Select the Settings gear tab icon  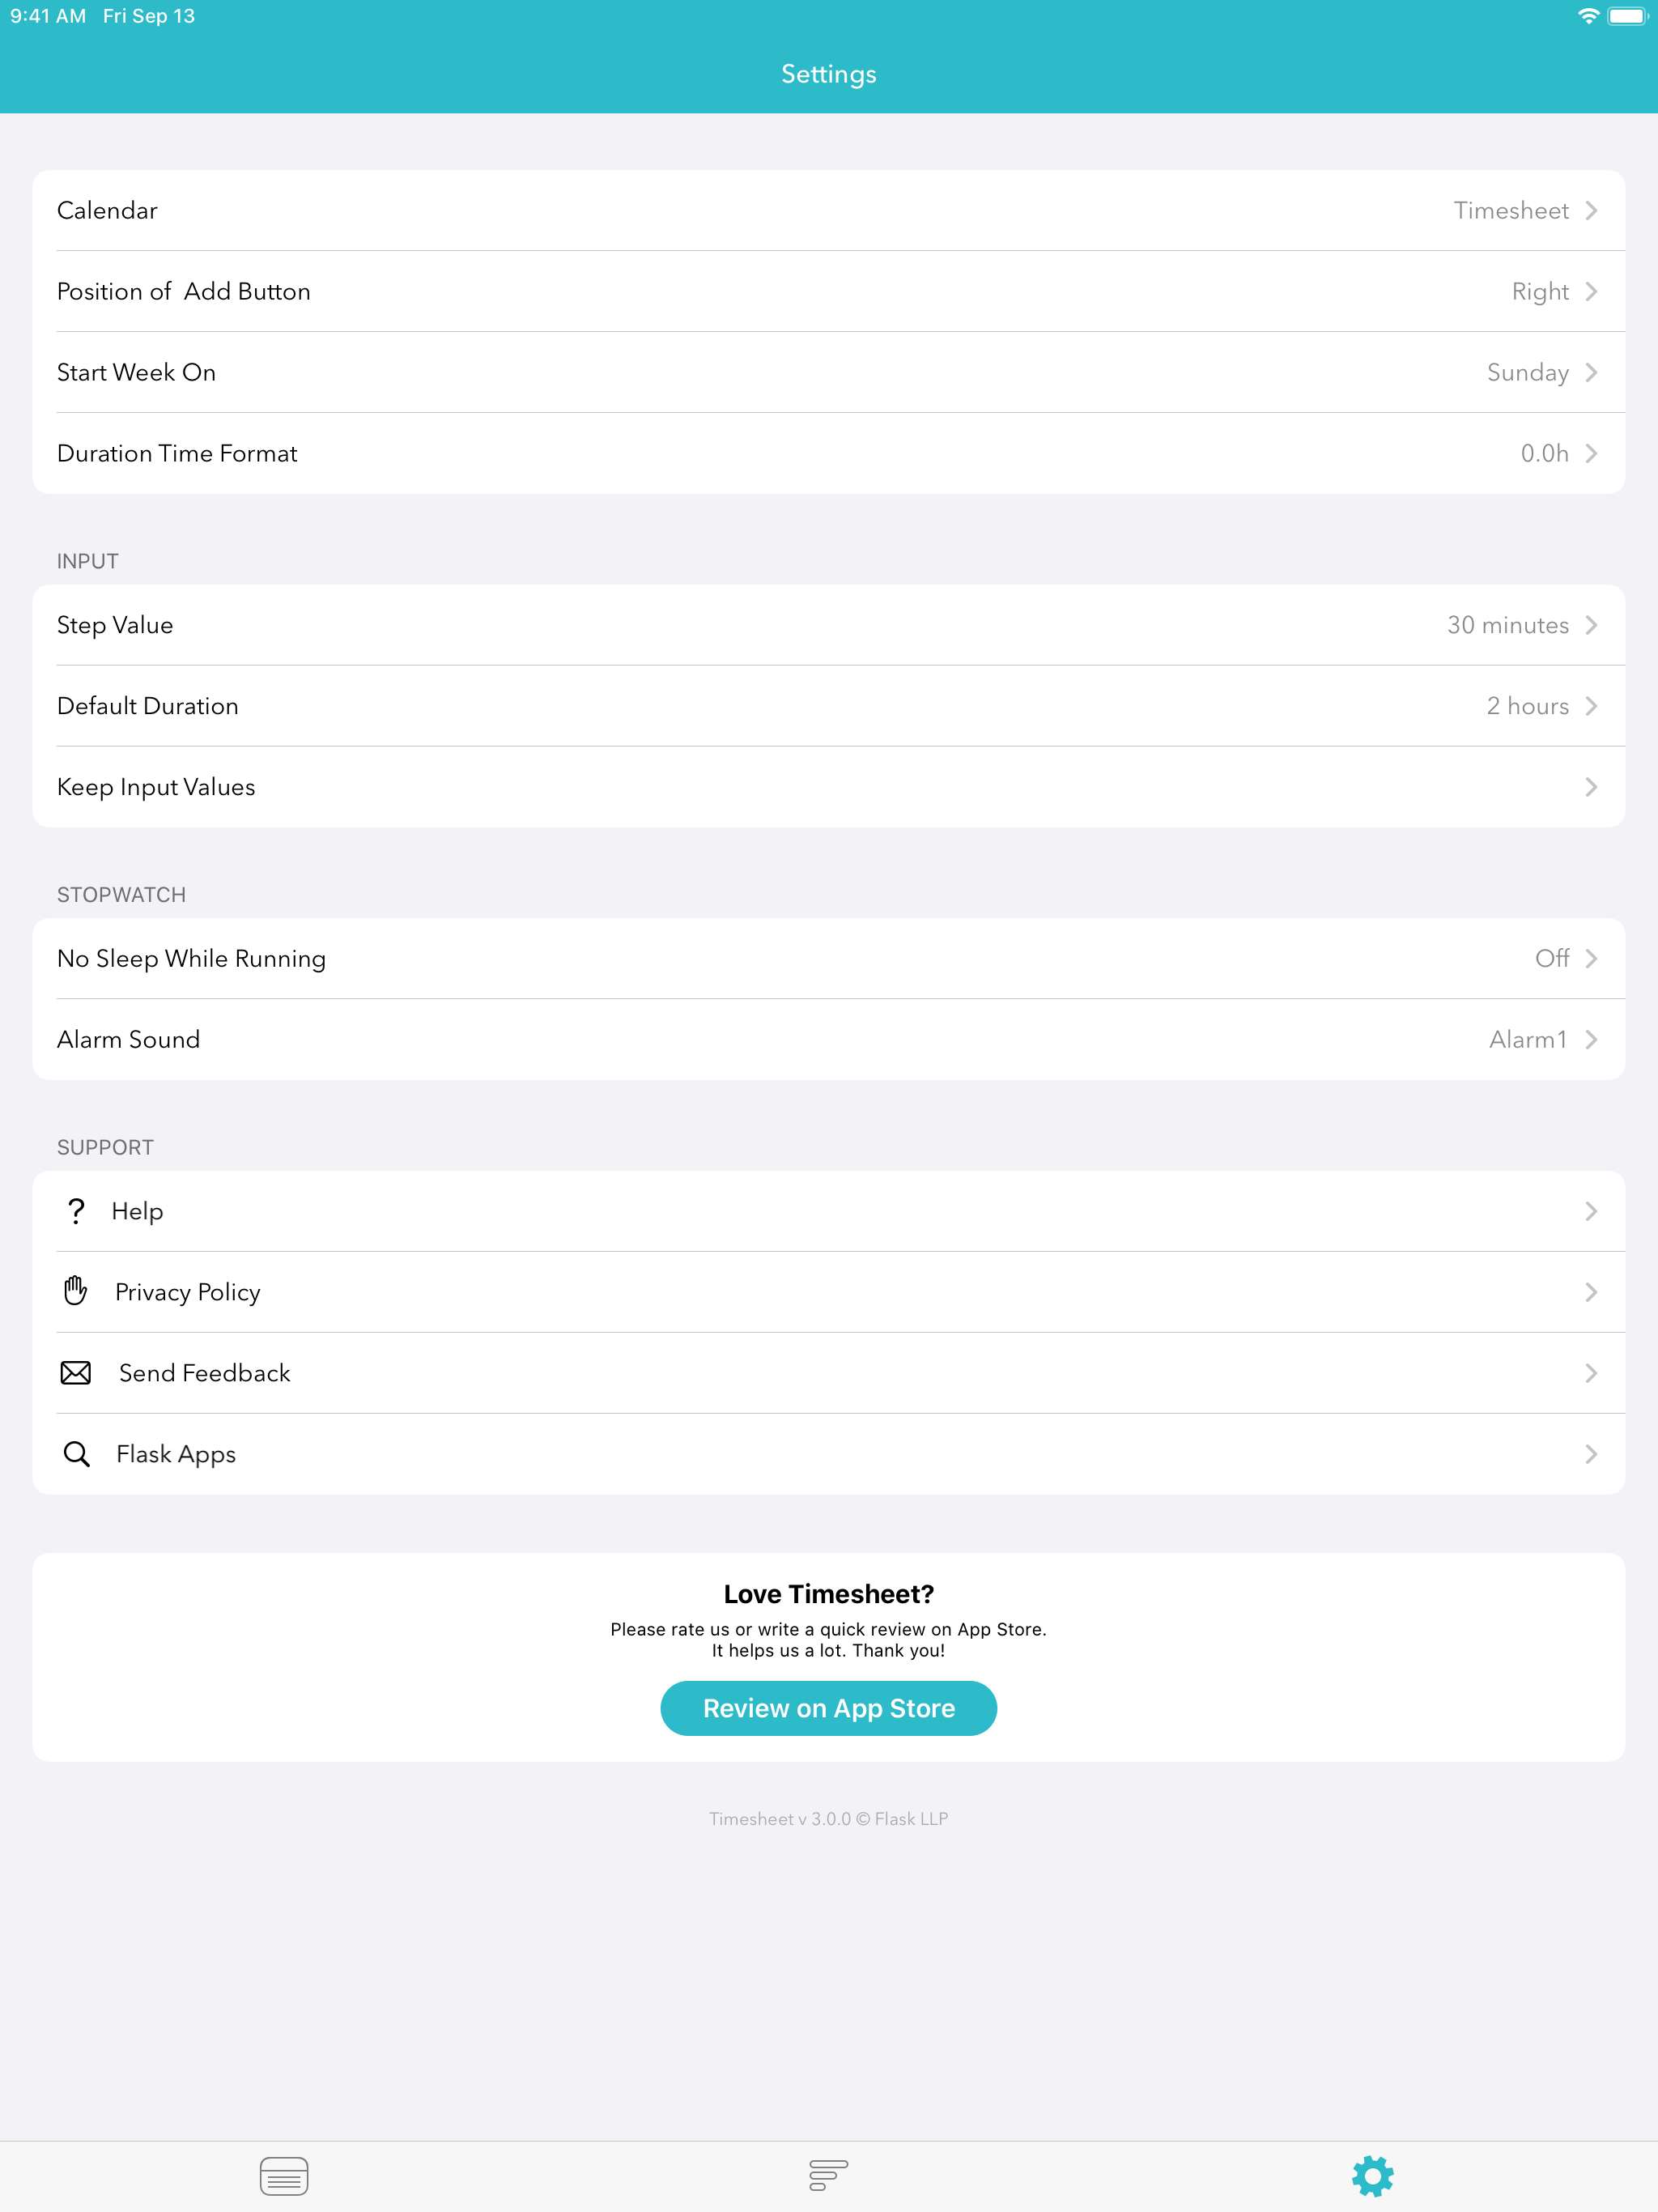point(1372,2176)
